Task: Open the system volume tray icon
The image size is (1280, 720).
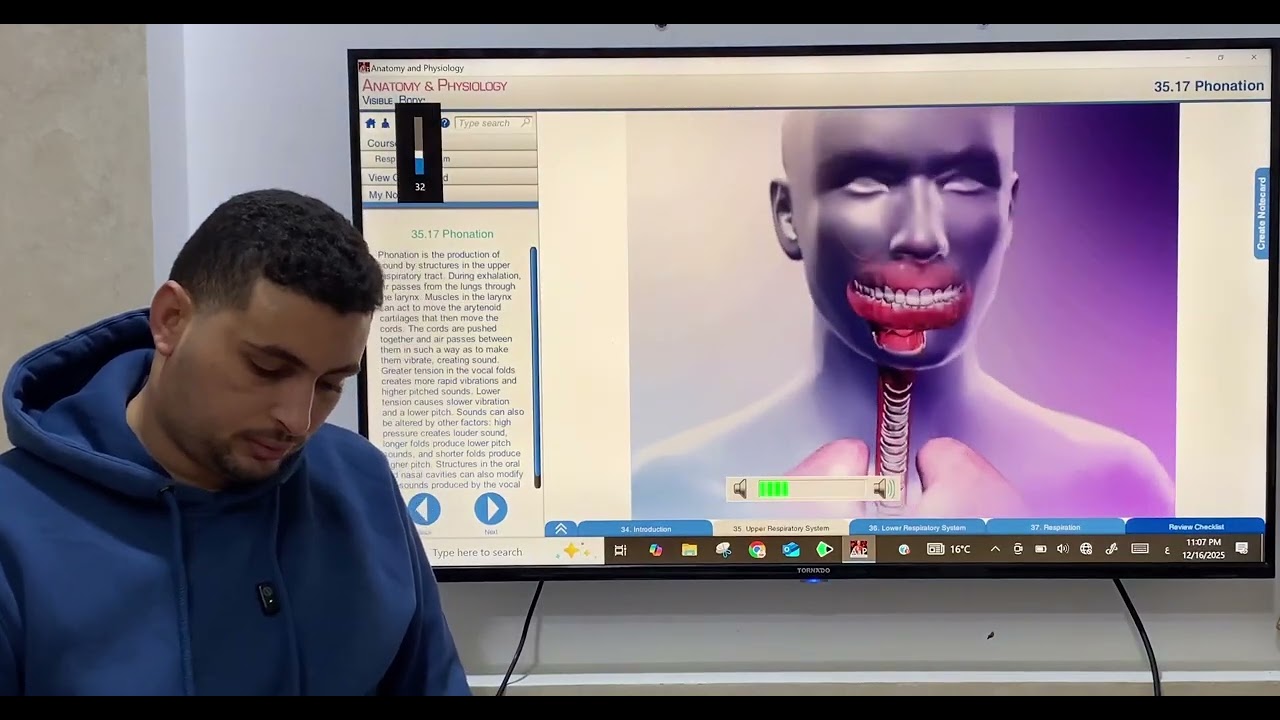Action: 1063,549
